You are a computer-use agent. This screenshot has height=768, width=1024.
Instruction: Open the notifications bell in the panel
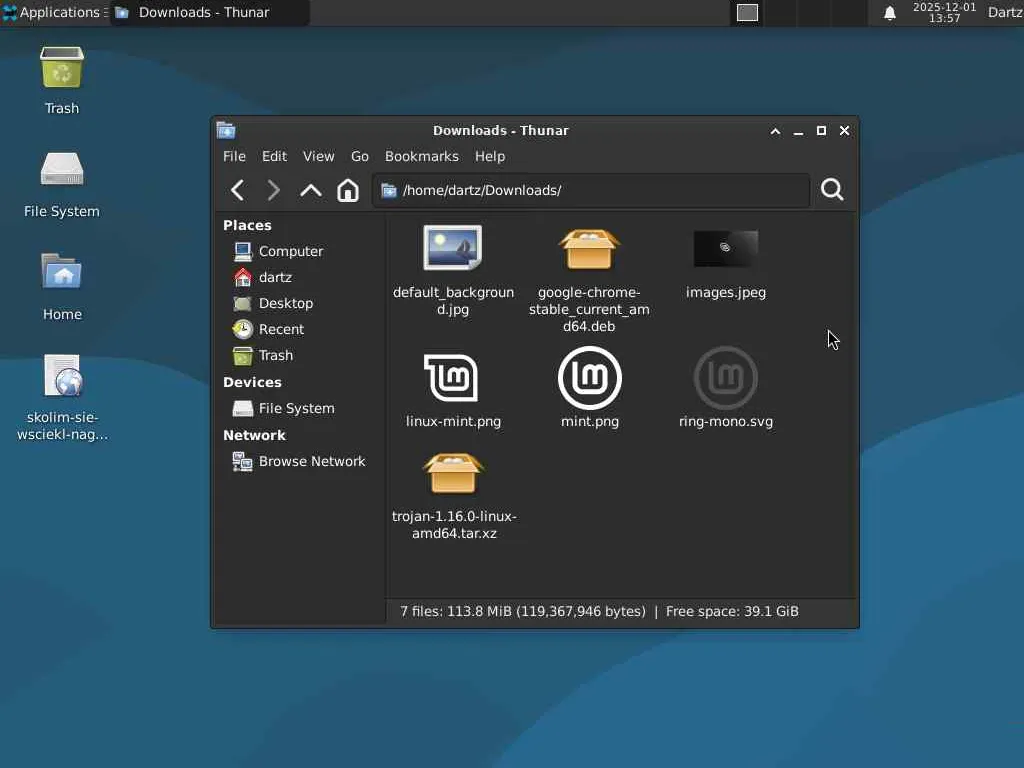point(889,12)
